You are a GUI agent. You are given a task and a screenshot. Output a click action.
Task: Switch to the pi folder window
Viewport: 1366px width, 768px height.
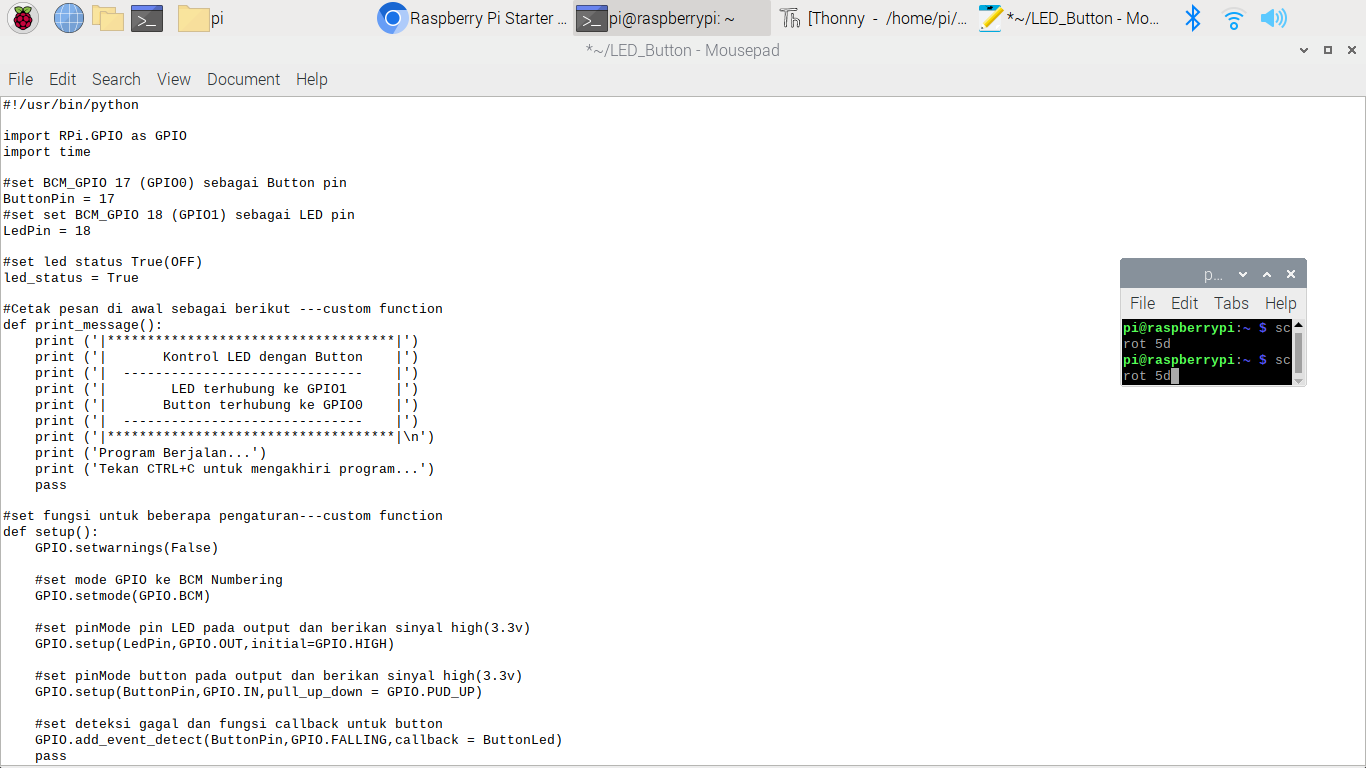click(202, 18)
